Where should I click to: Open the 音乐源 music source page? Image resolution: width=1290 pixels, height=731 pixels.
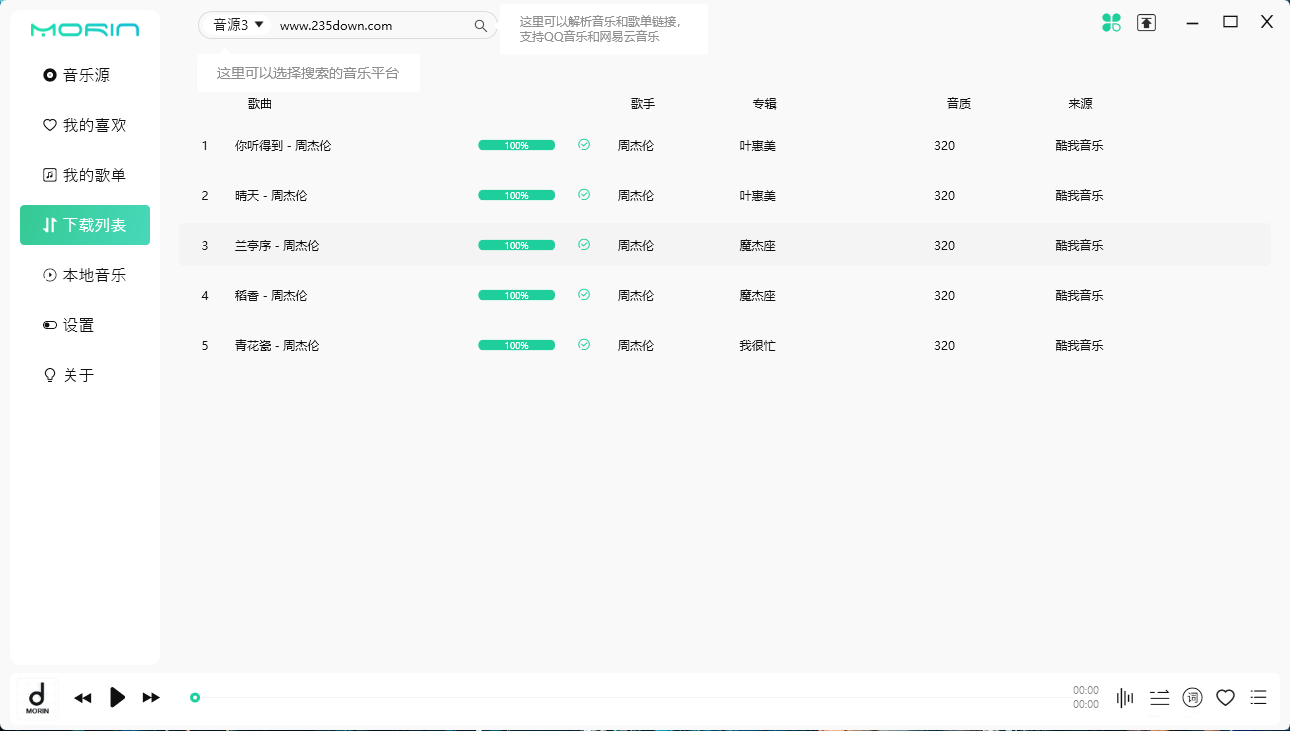[85, 75]
